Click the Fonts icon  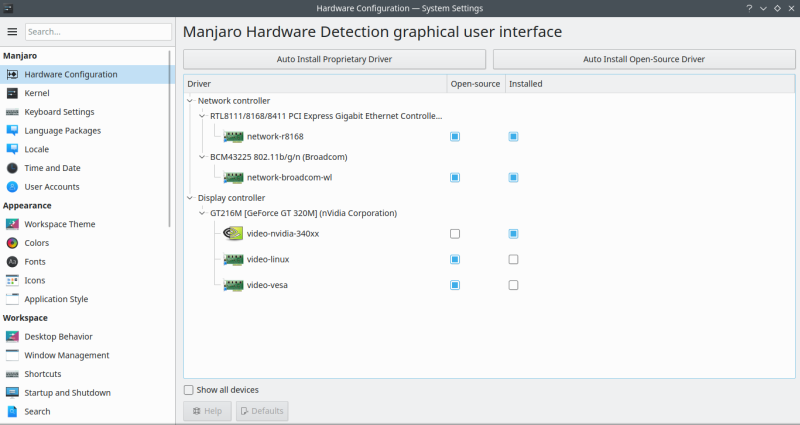pos(12,262)
